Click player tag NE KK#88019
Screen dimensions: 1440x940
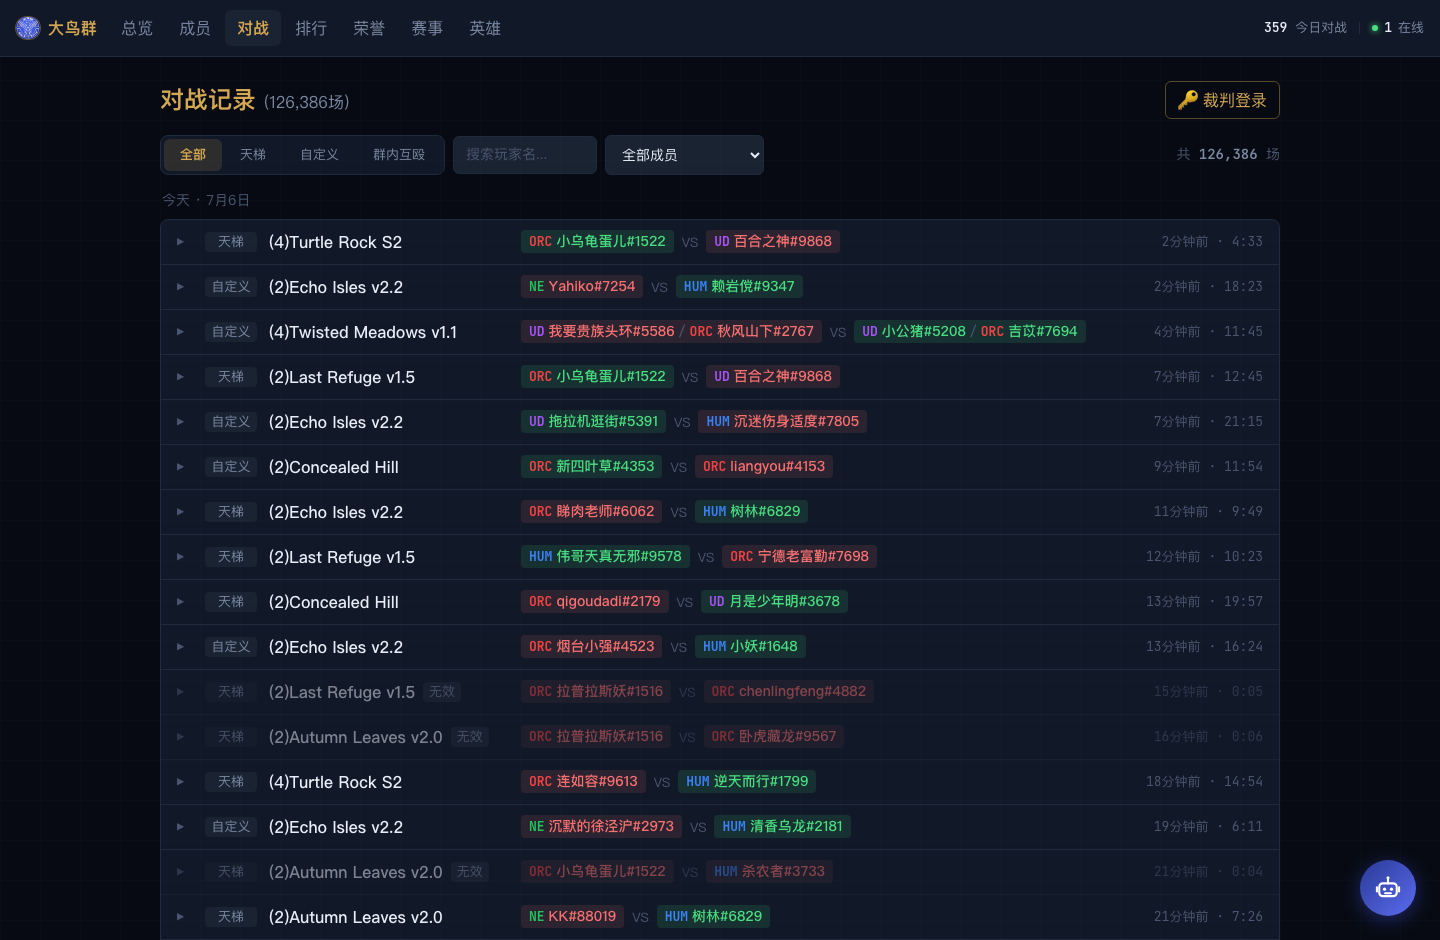tap(572, 916)
